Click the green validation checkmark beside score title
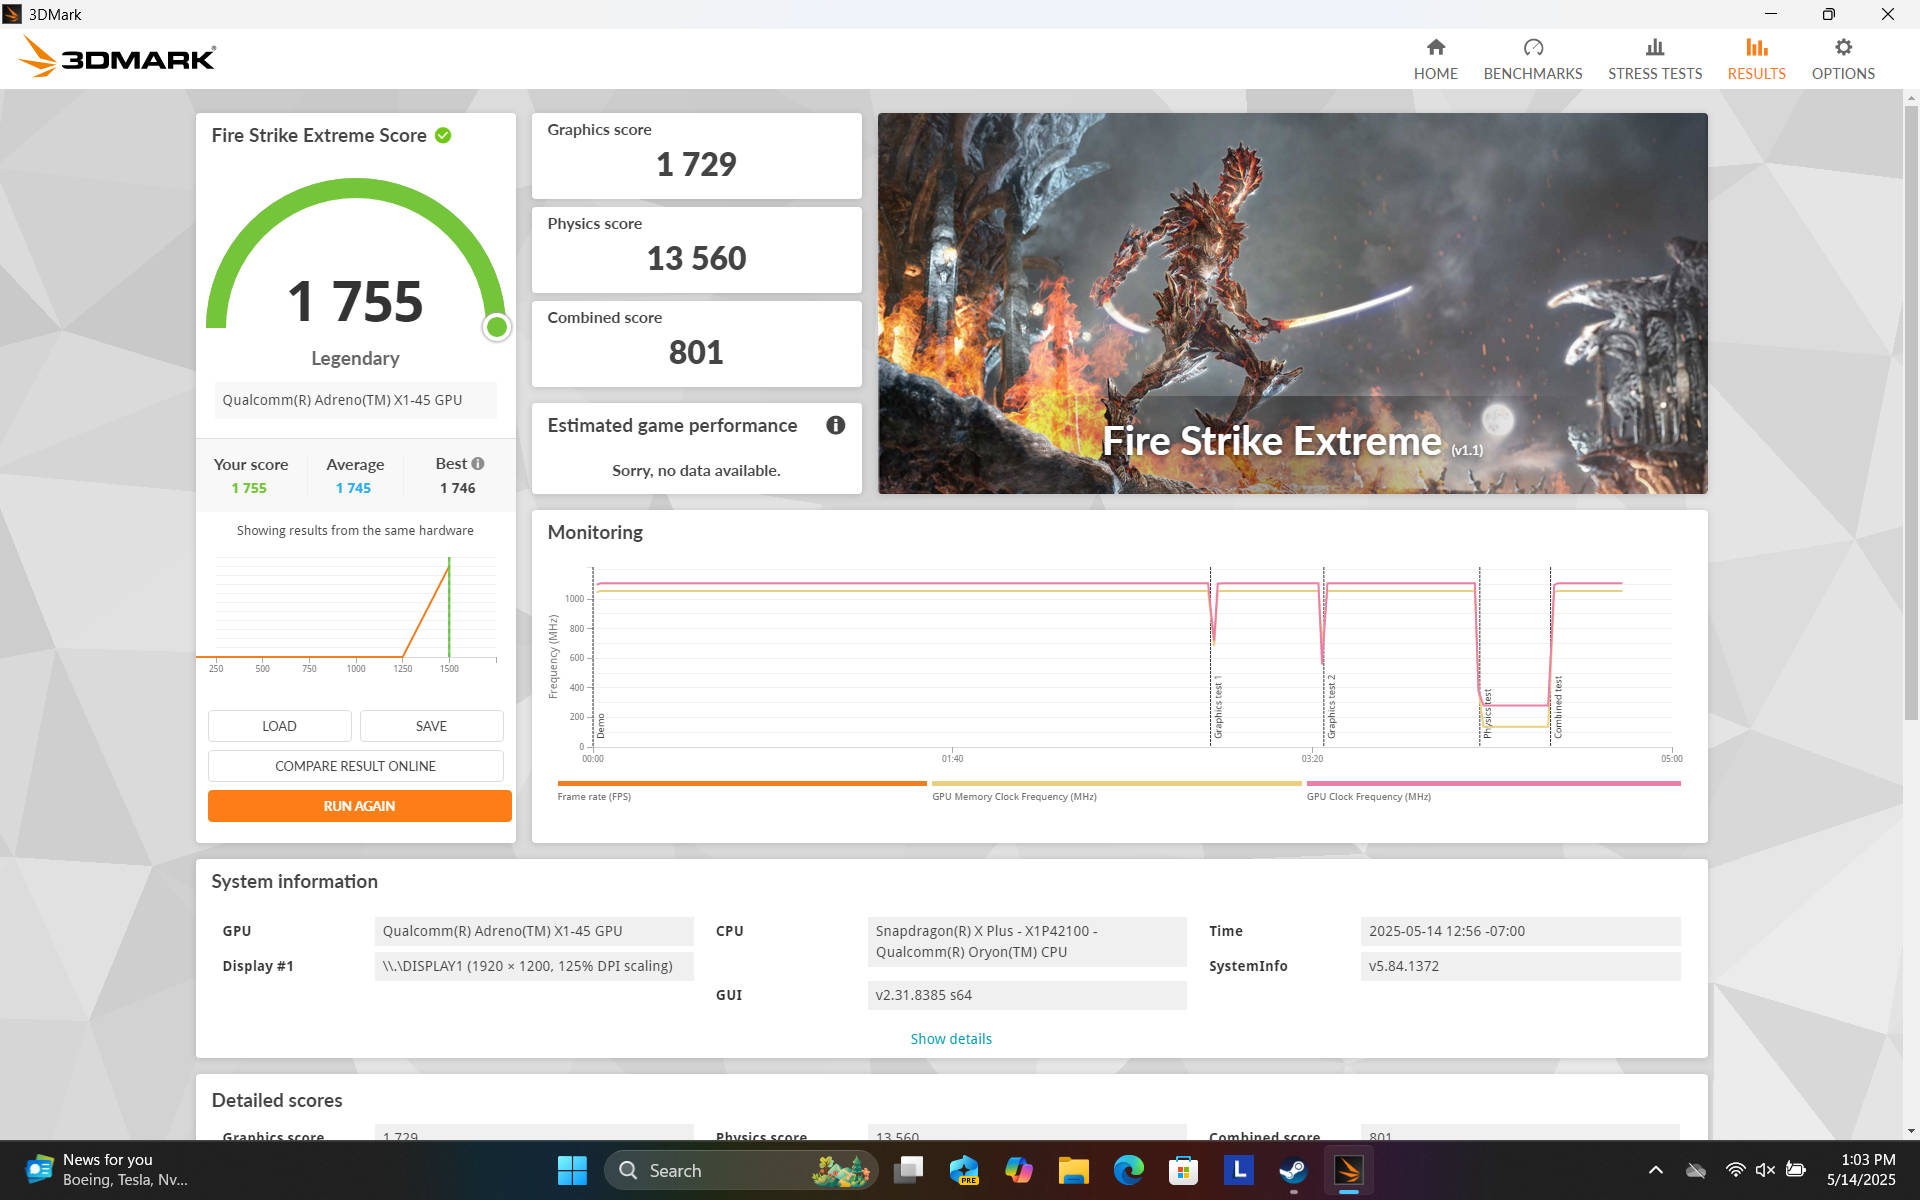Viewport: 1920px width, 1200px height. click(x=443, y=135)
